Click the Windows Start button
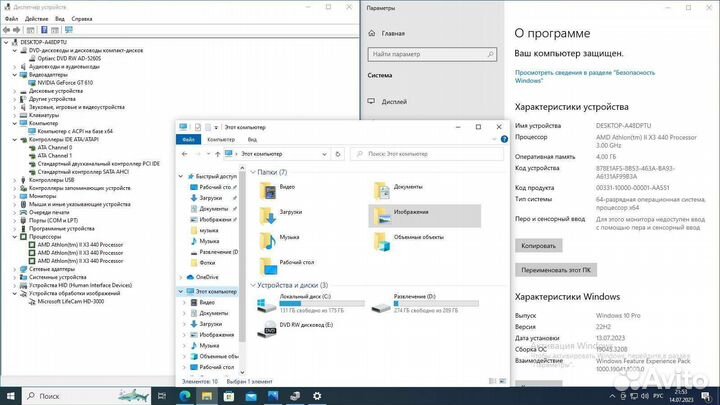 pos(10,396)
